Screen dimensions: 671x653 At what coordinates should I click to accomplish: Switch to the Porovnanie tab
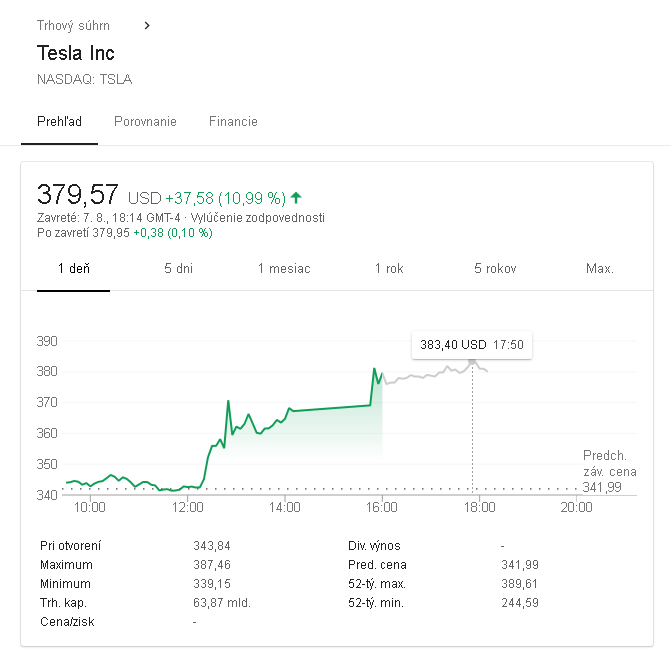point(145,122)
